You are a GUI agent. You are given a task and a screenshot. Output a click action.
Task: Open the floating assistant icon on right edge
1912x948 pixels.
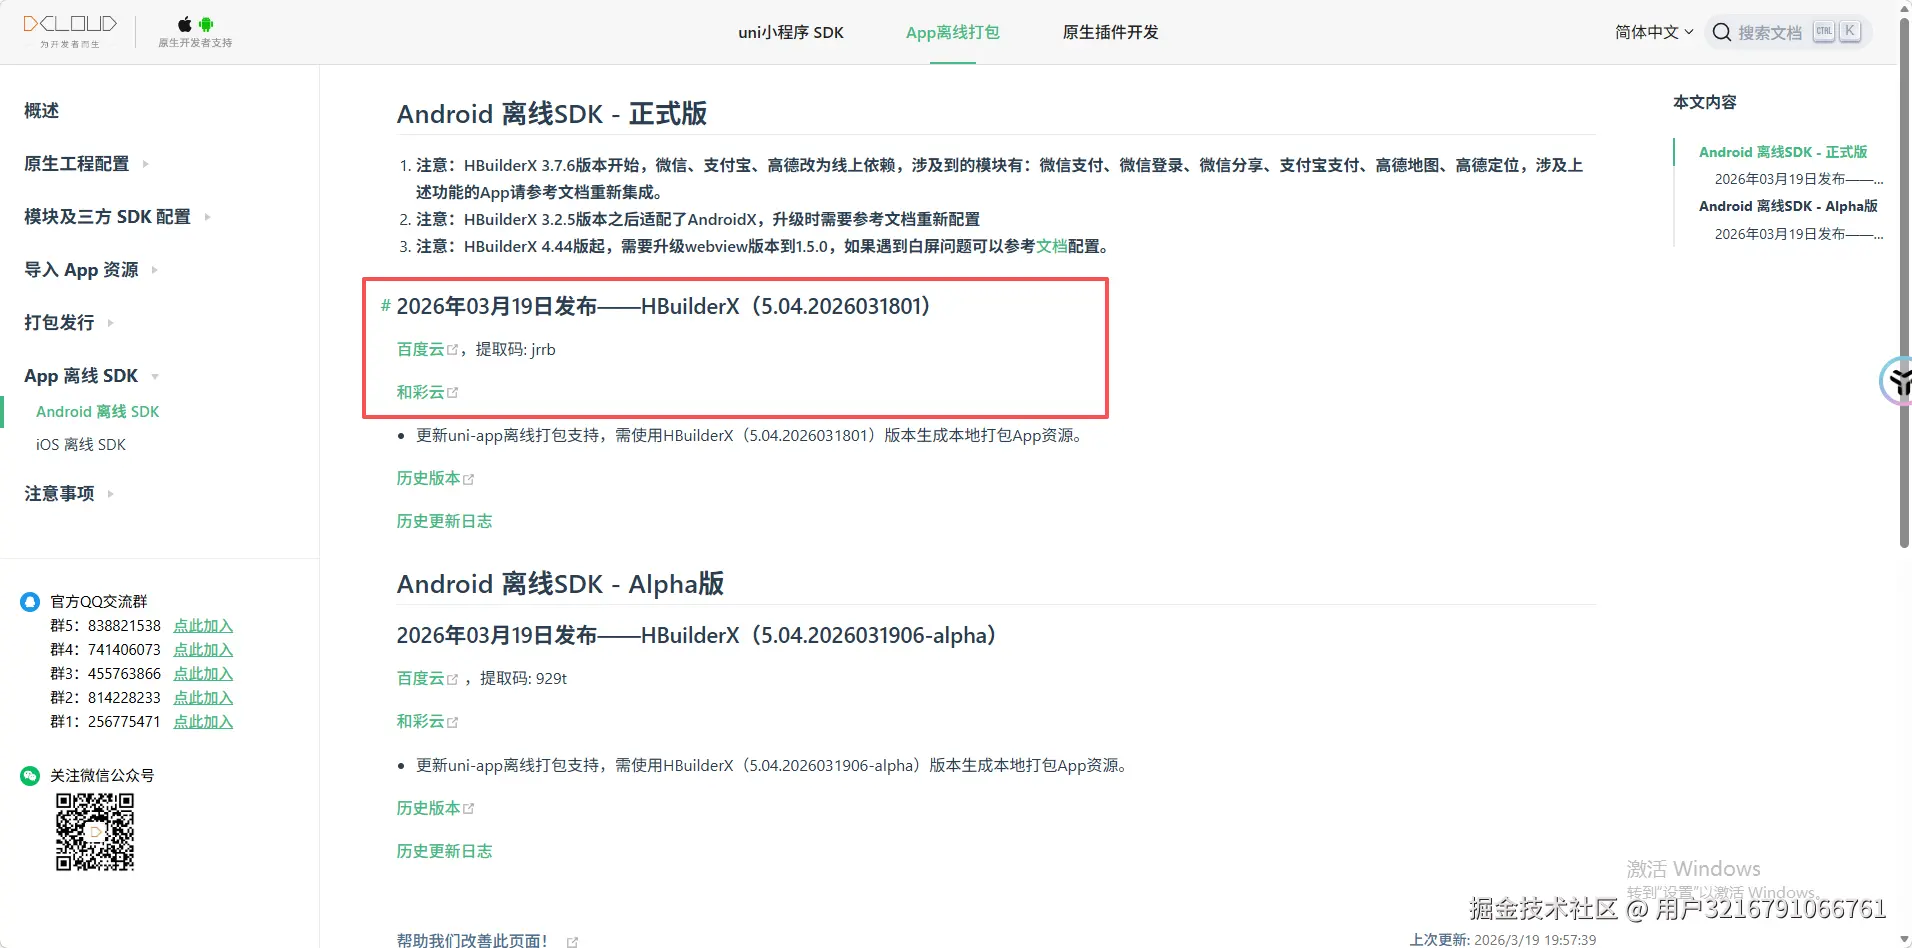pos(1897,381)
